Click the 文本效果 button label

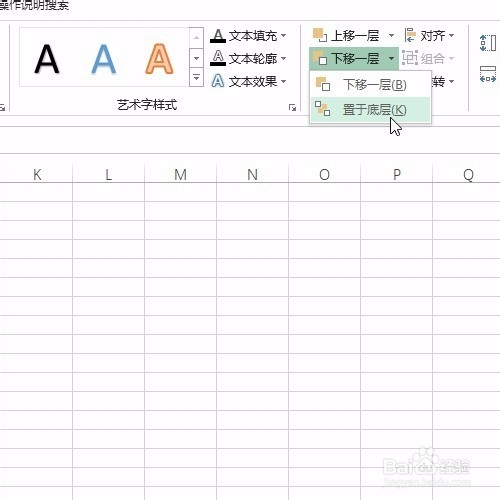pos(253,81)
